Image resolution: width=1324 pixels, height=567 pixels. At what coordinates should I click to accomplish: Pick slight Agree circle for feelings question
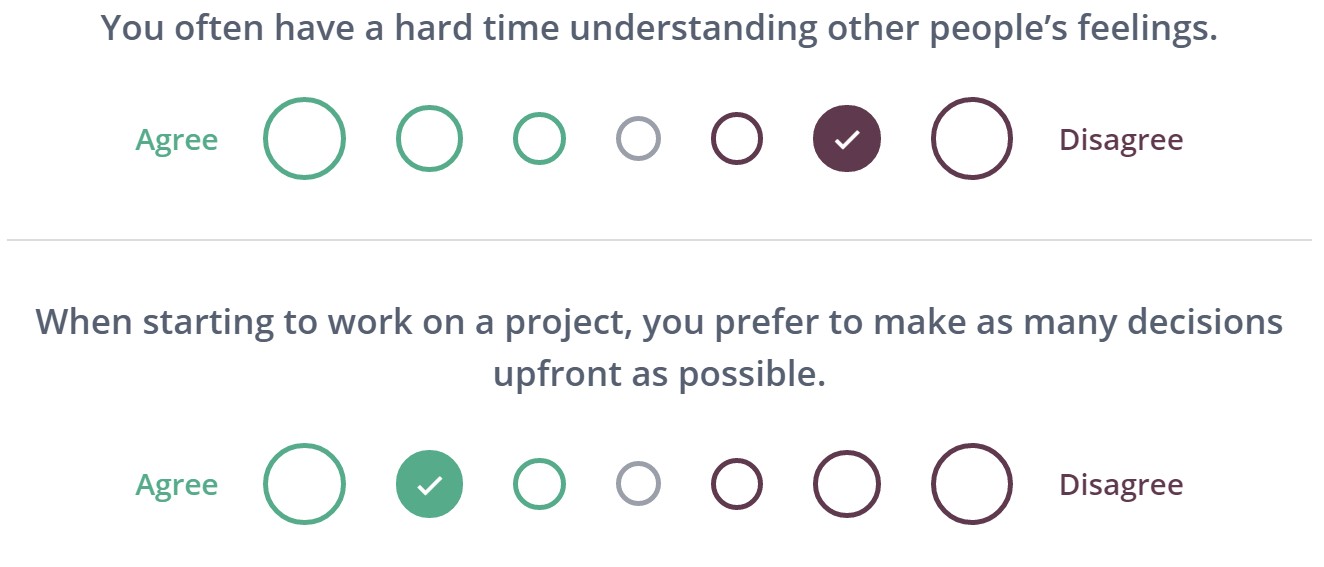(x=539, y=139)
